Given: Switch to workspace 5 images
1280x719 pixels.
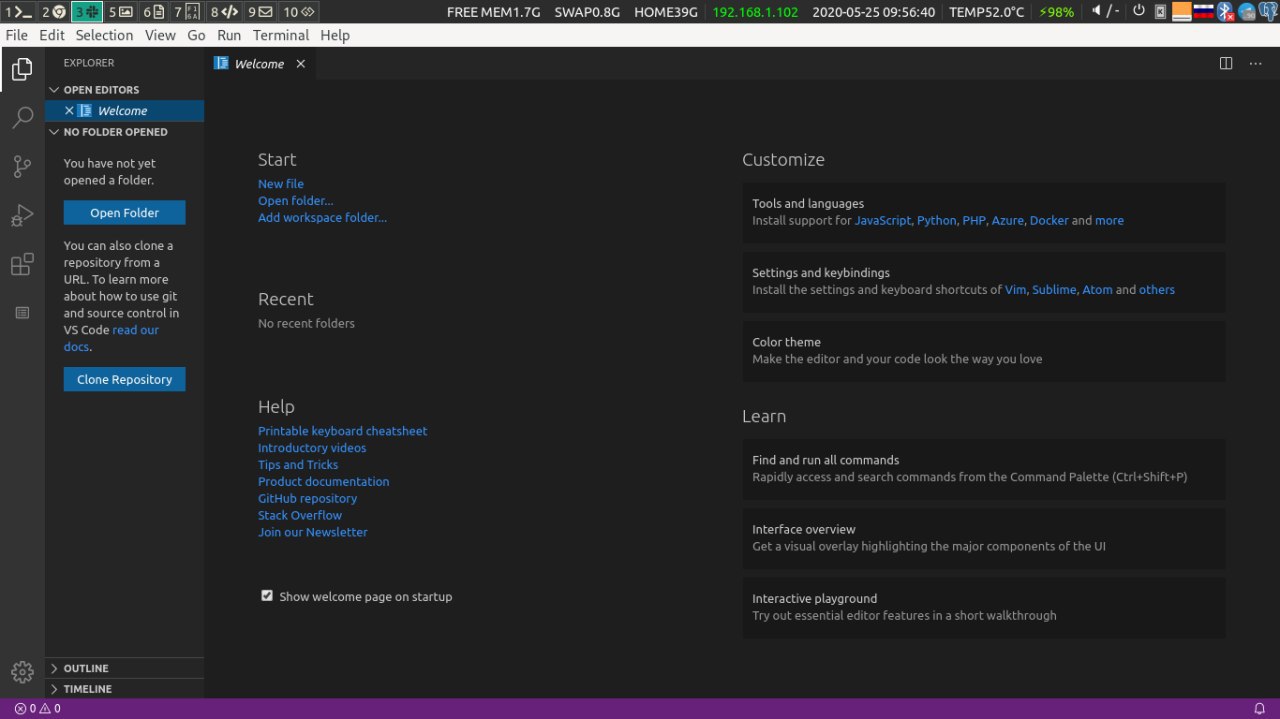Looking at the screenshot, I should pos(121,12).
